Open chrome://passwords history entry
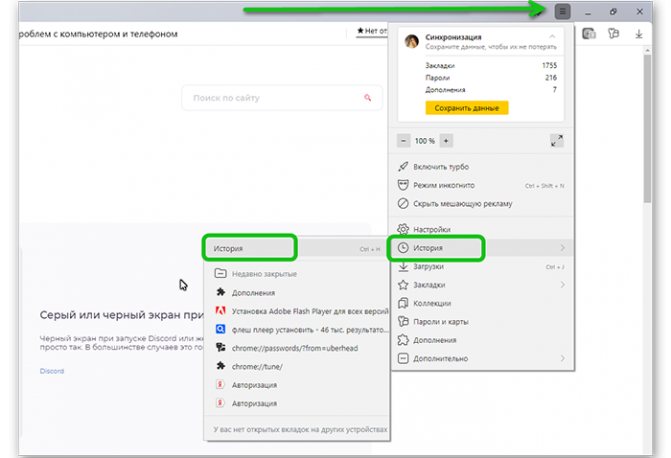This screenshot has height=458, width=671. click(x=297, y=348)
